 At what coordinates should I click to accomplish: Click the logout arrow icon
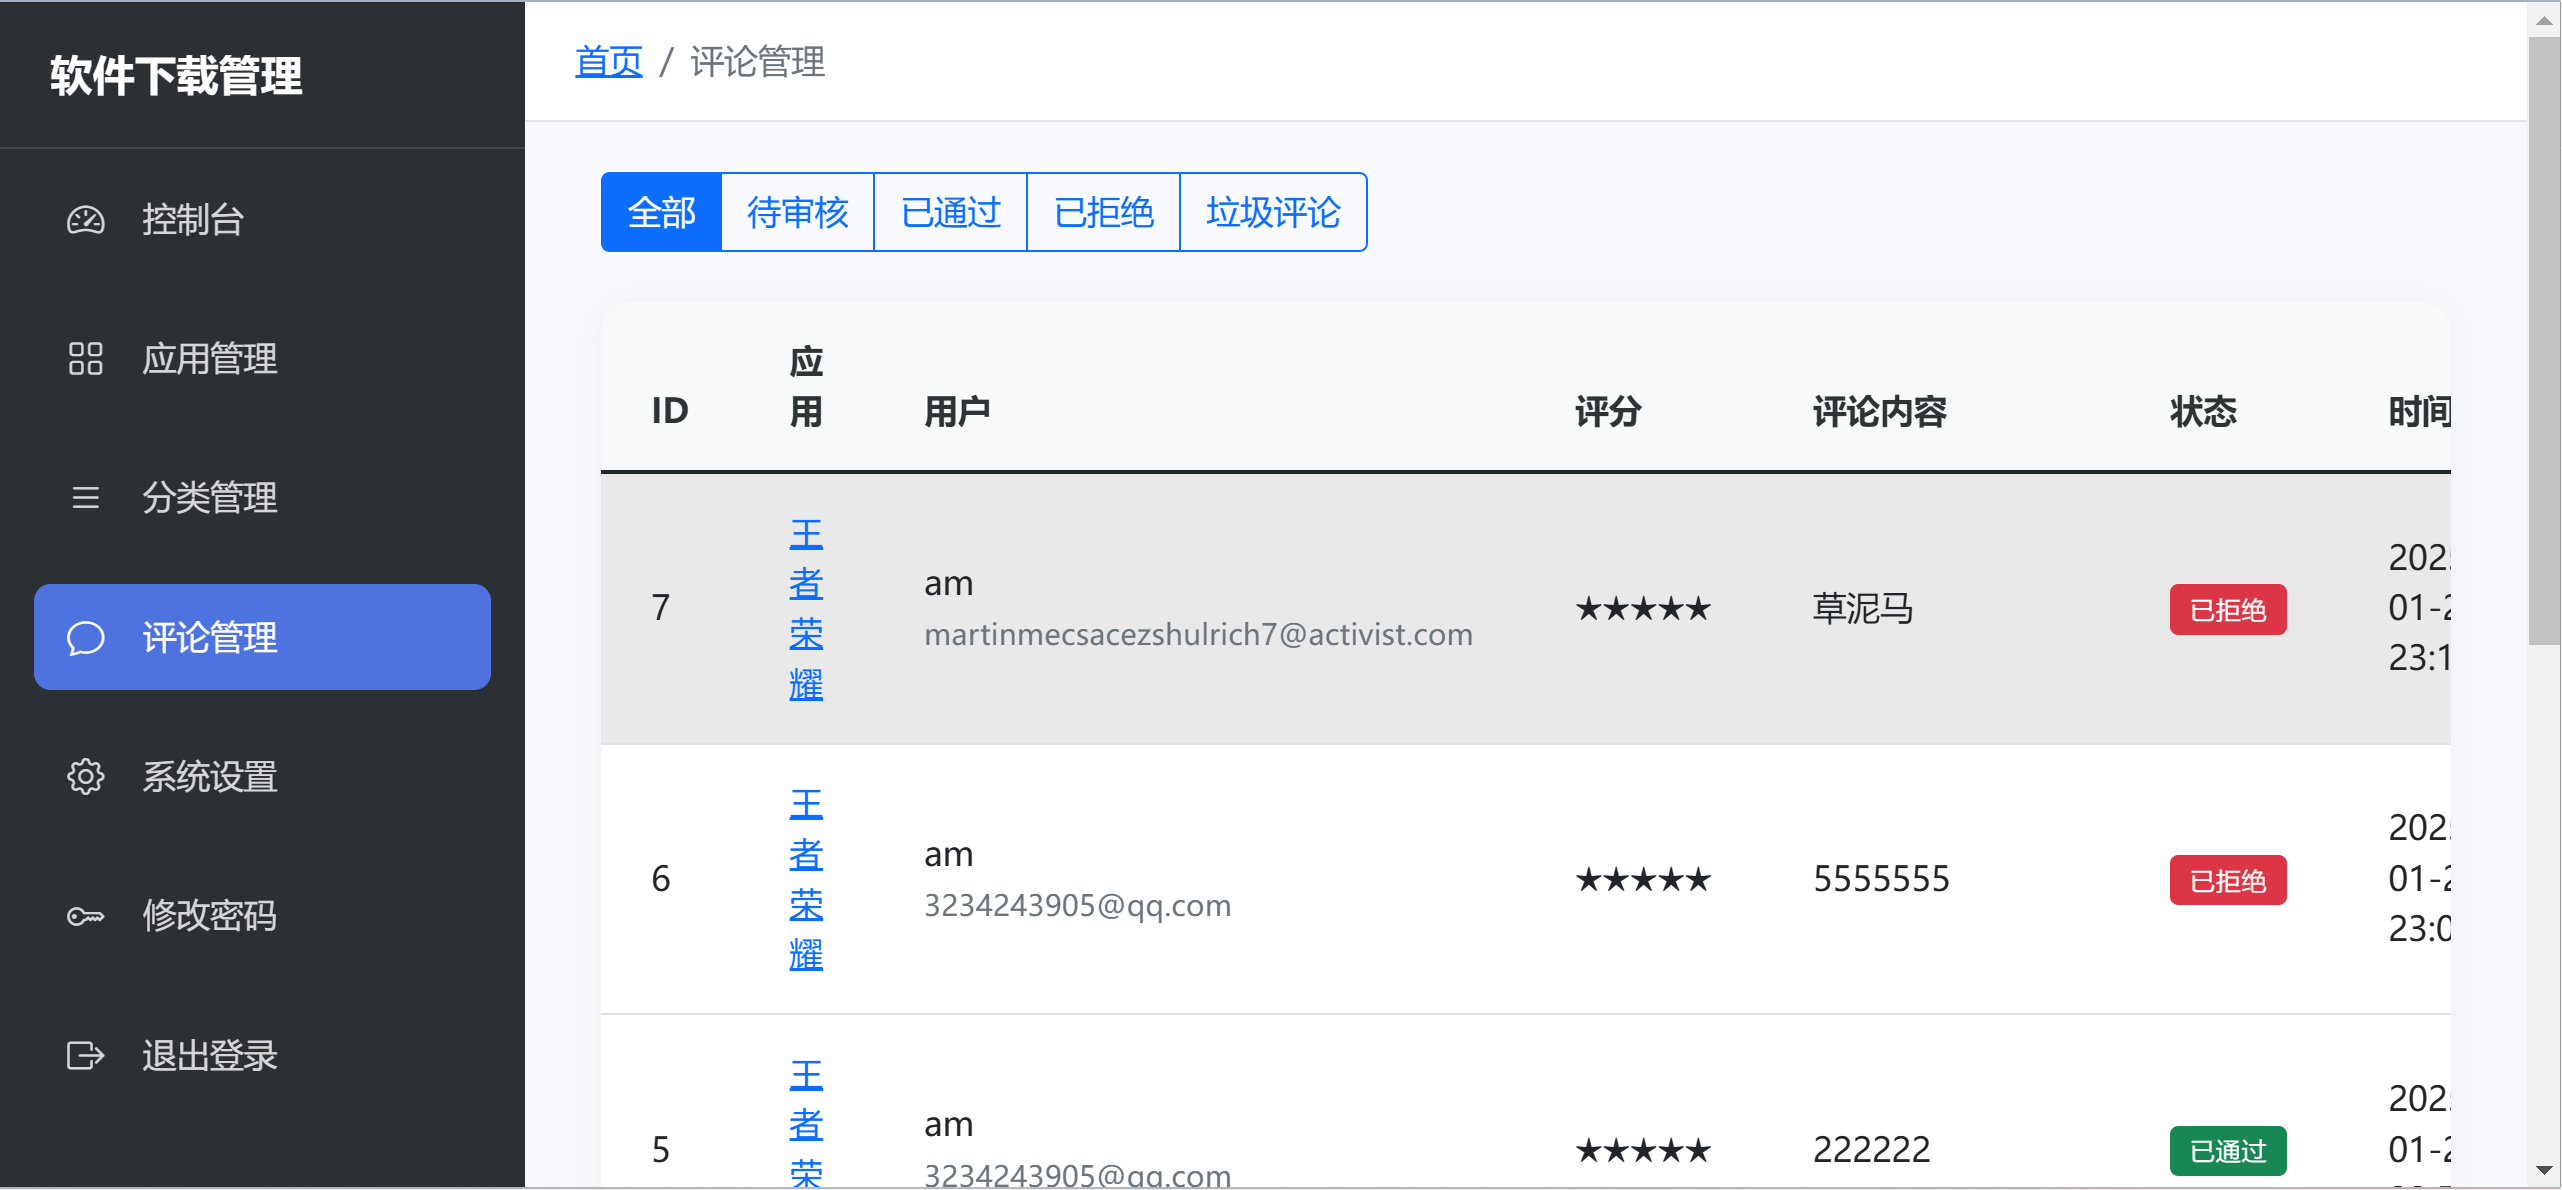click(85, 1055)
